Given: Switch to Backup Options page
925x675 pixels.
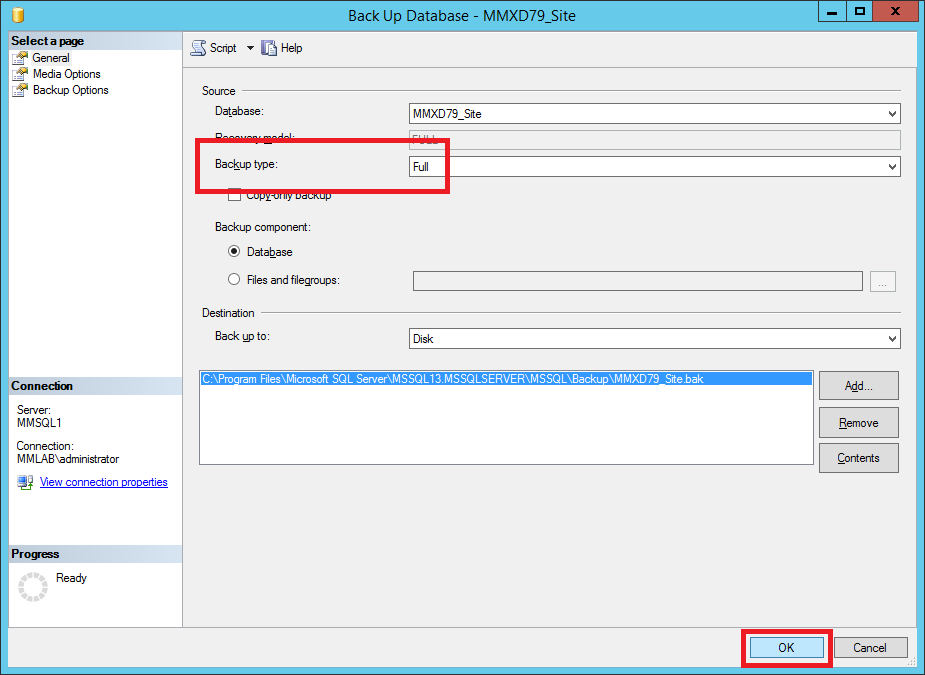Looking at the screenshot, I should [x=70, y=90].
